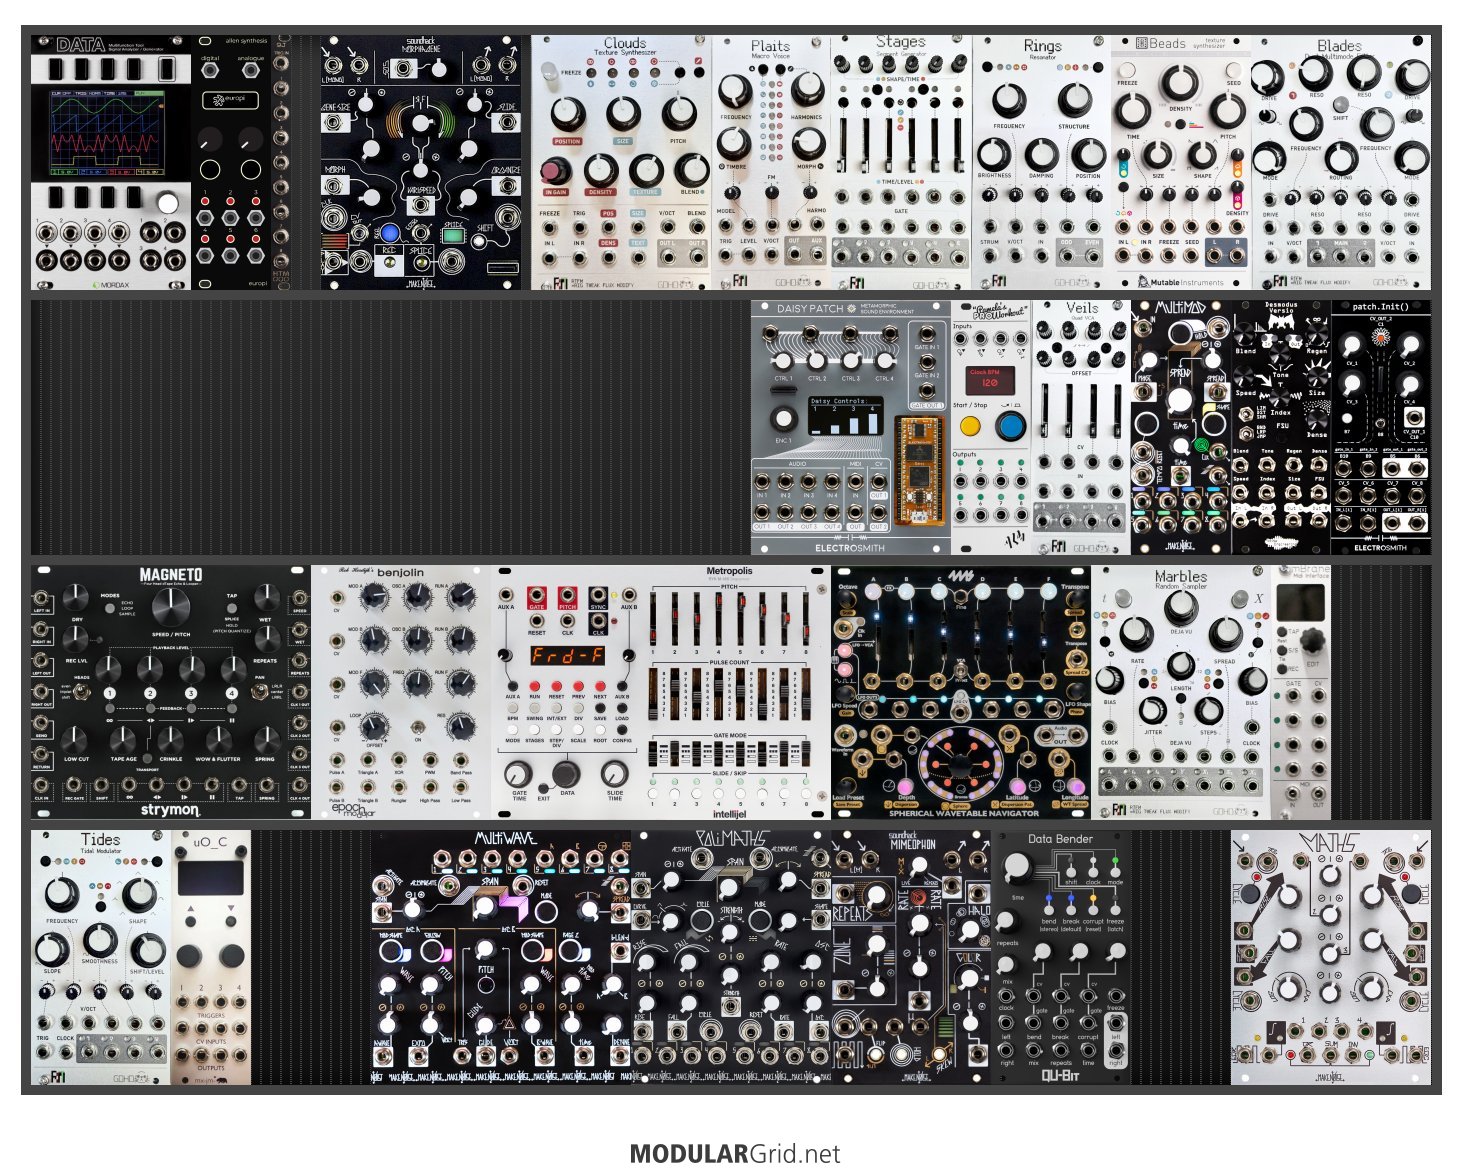Viewport: 1472px width, 1175px height.
Task: Click the Magneto LOW CUT knob
Action: (x=76, y=739)
